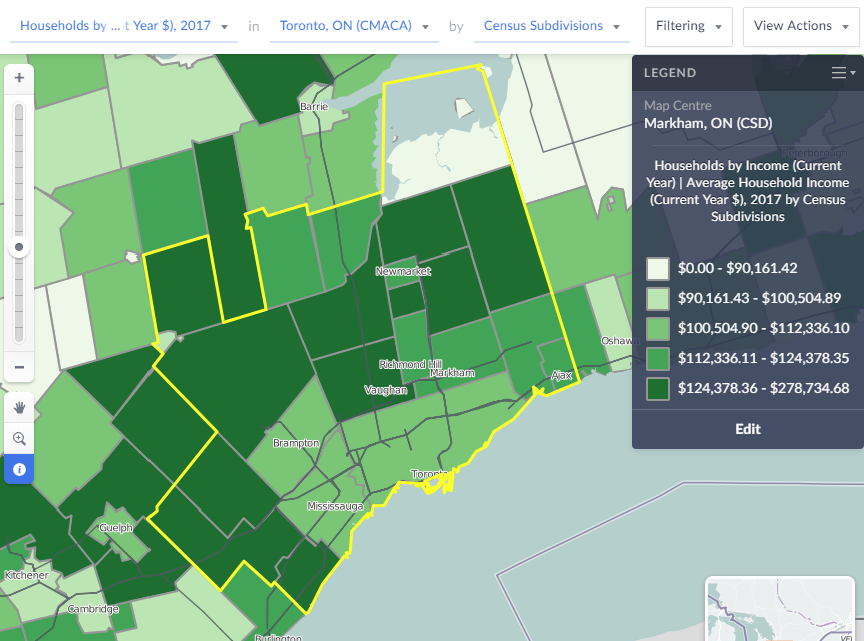The width and height of the screenshot is (864, 641).
Task: Click the zoom level slider handle
Action: (x=19, y=247)
